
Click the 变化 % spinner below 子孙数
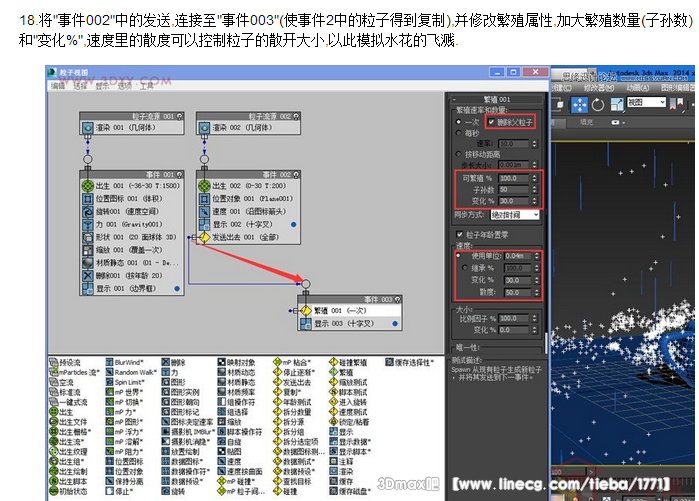coord(535,201)
